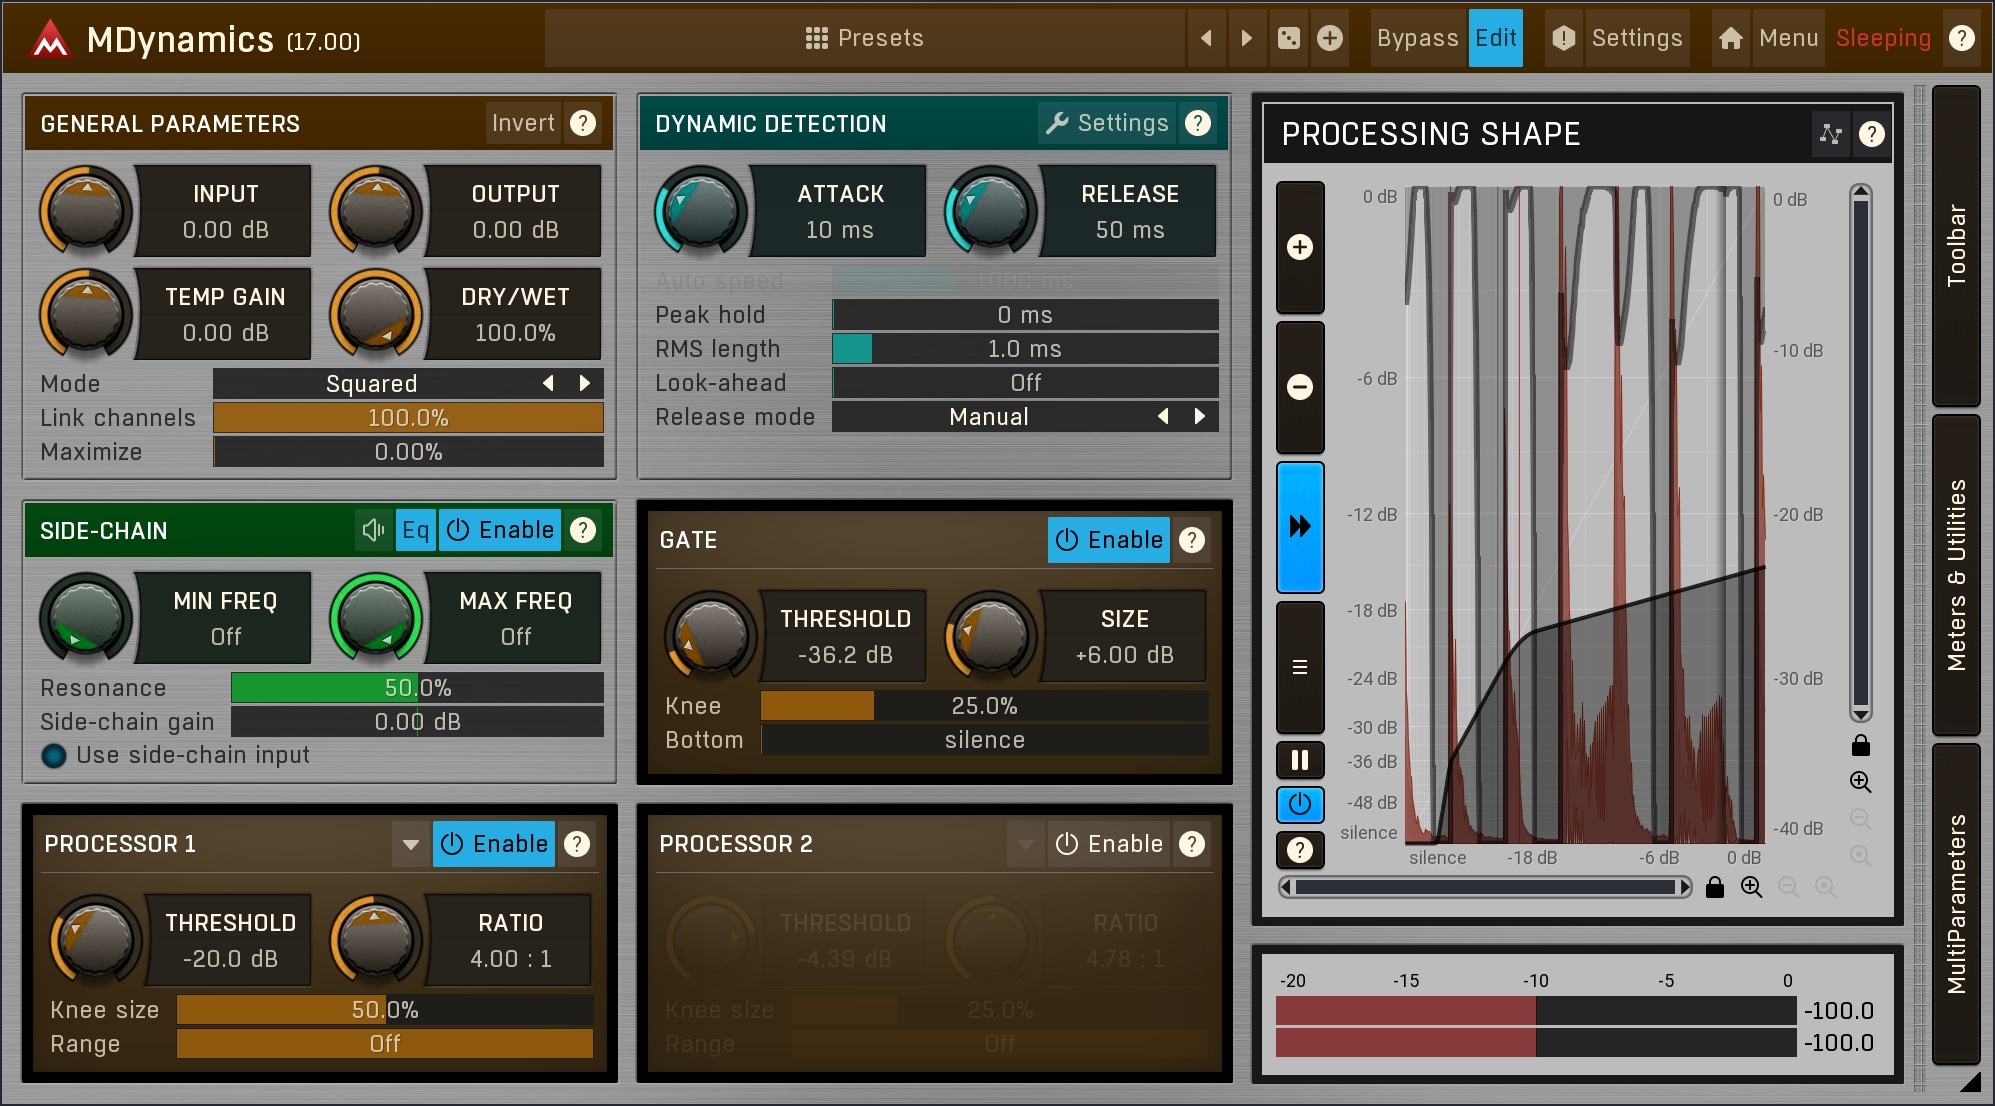Click the Bypass button
This screenshot has width=1995, height=1106.
pyautogui.click(x=1416, y=38)
